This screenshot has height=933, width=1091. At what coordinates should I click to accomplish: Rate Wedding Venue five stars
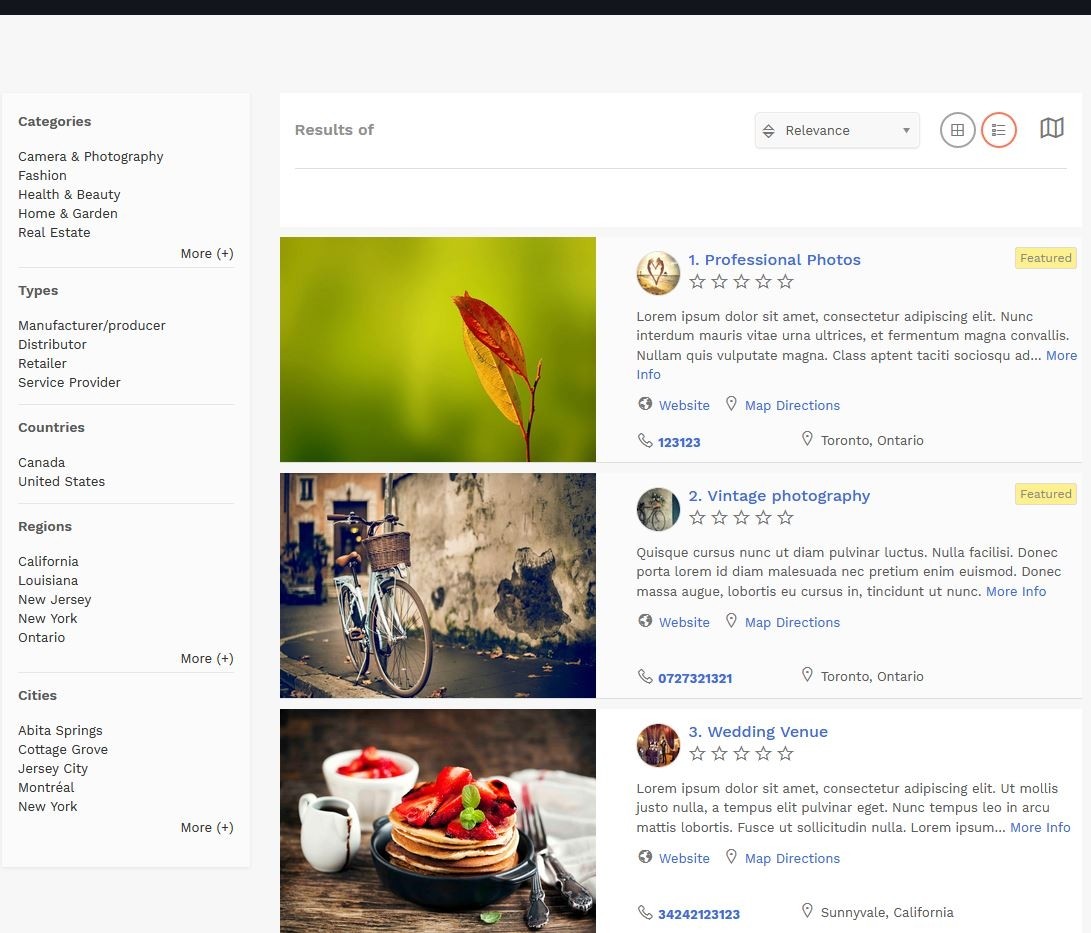coord(786,753)
